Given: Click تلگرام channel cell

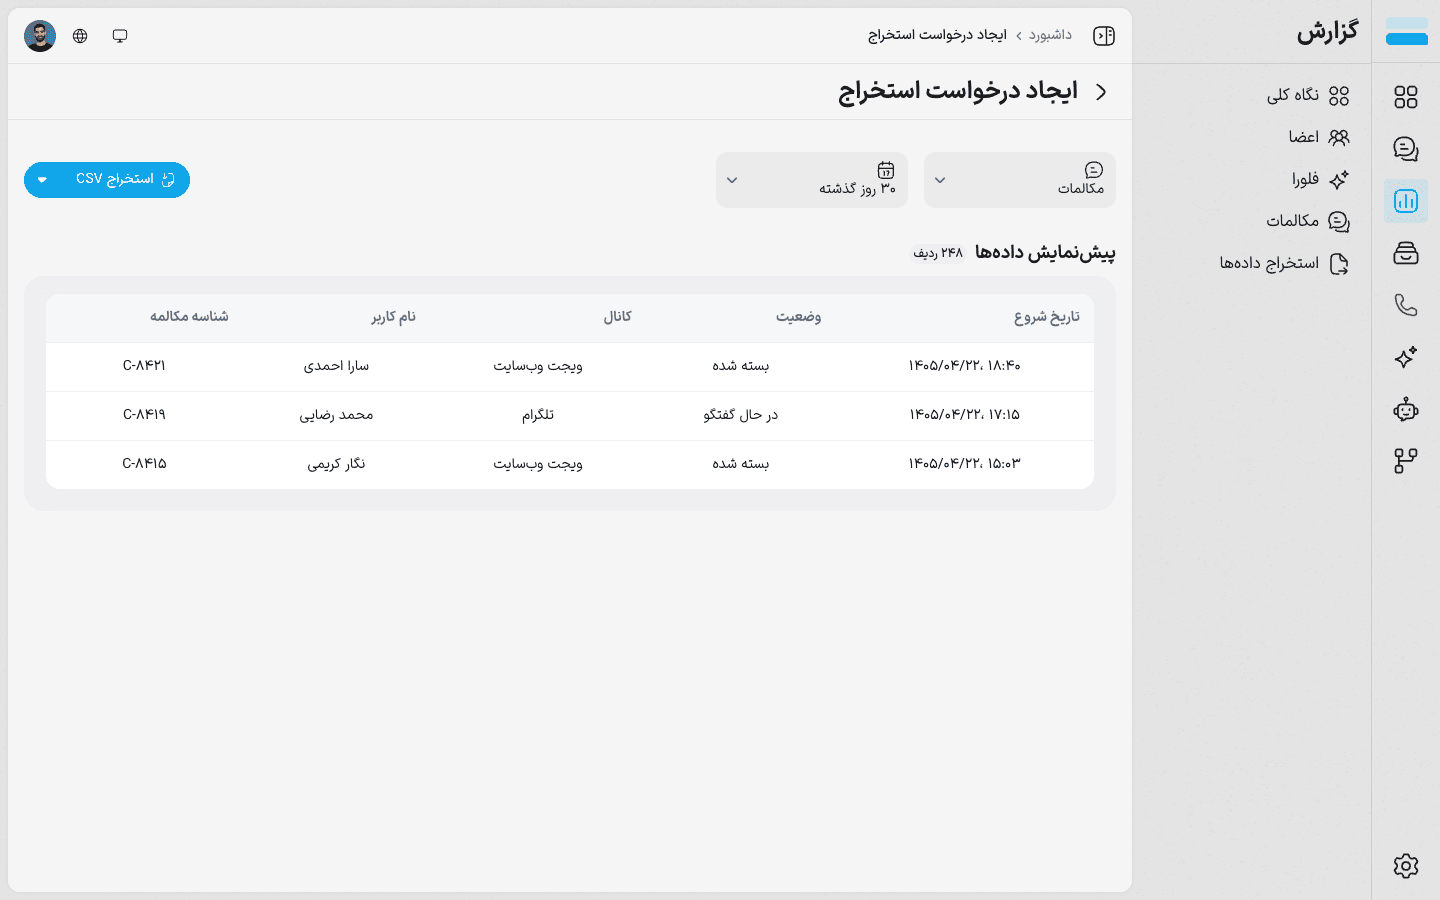Looking at the screenshot, I should [x=538, y=415].
